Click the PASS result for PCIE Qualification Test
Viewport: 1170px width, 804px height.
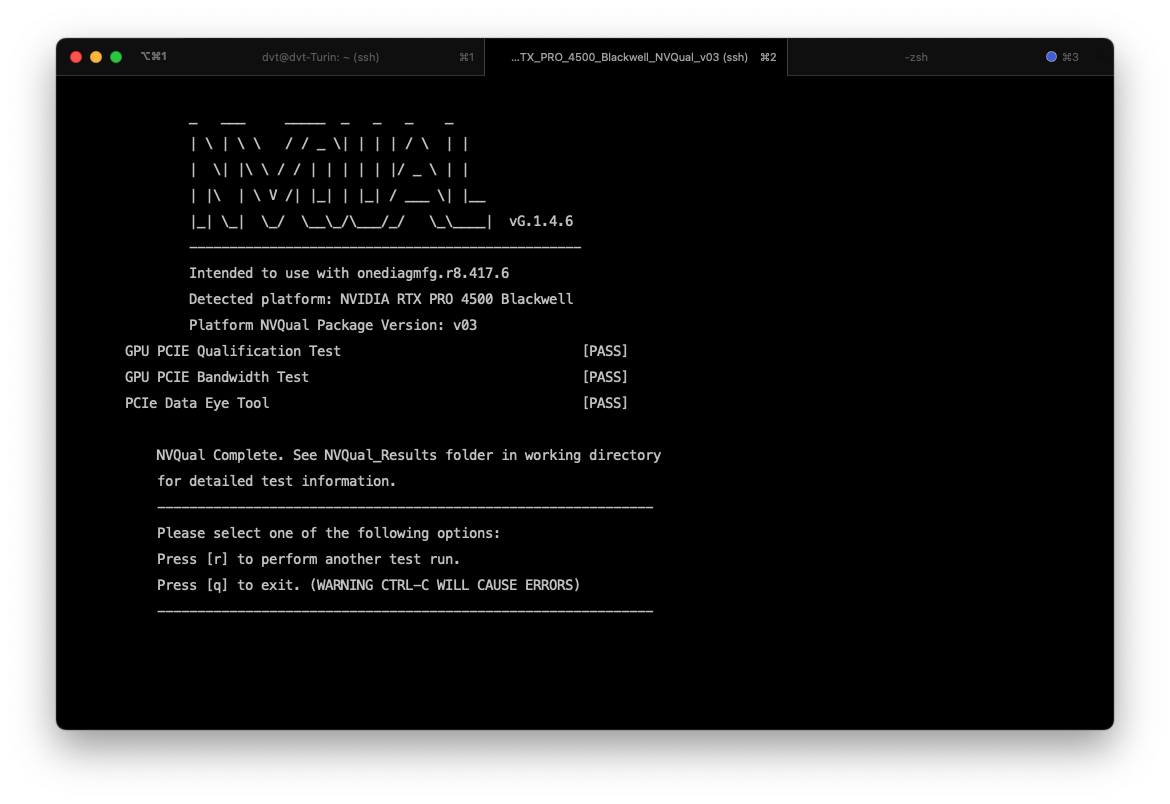click(x=605, y=351)
